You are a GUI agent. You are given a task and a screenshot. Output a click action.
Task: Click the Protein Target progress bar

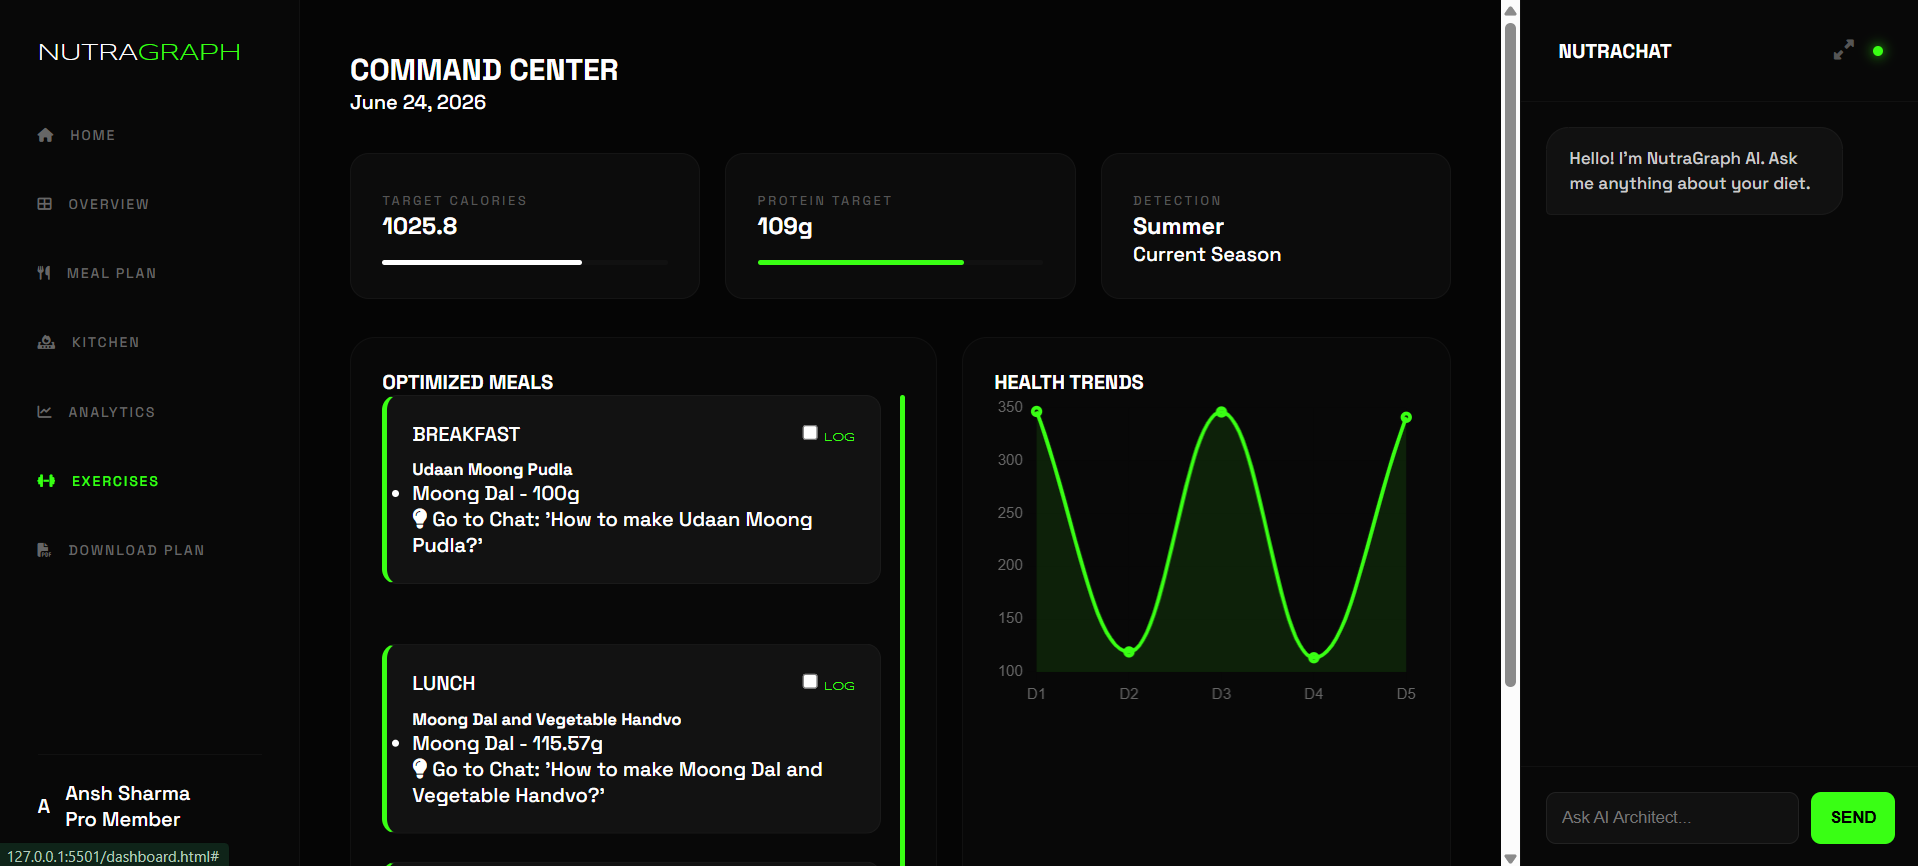click(x=900, y=262)
